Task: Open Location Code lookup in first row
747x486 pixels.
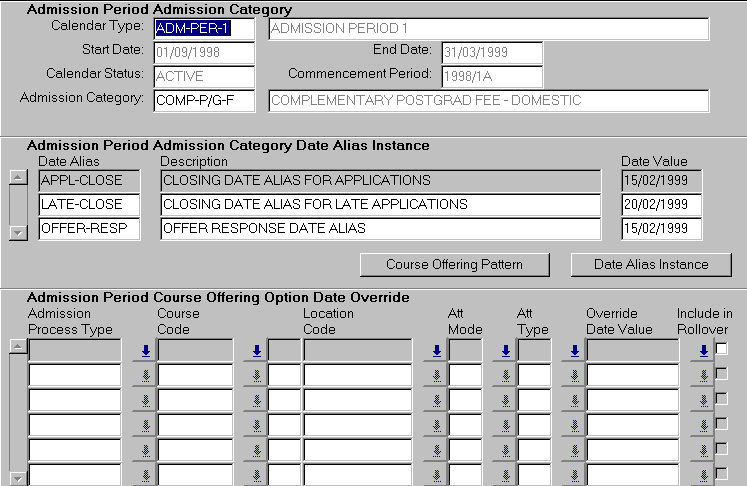Action: coord(436,350)
